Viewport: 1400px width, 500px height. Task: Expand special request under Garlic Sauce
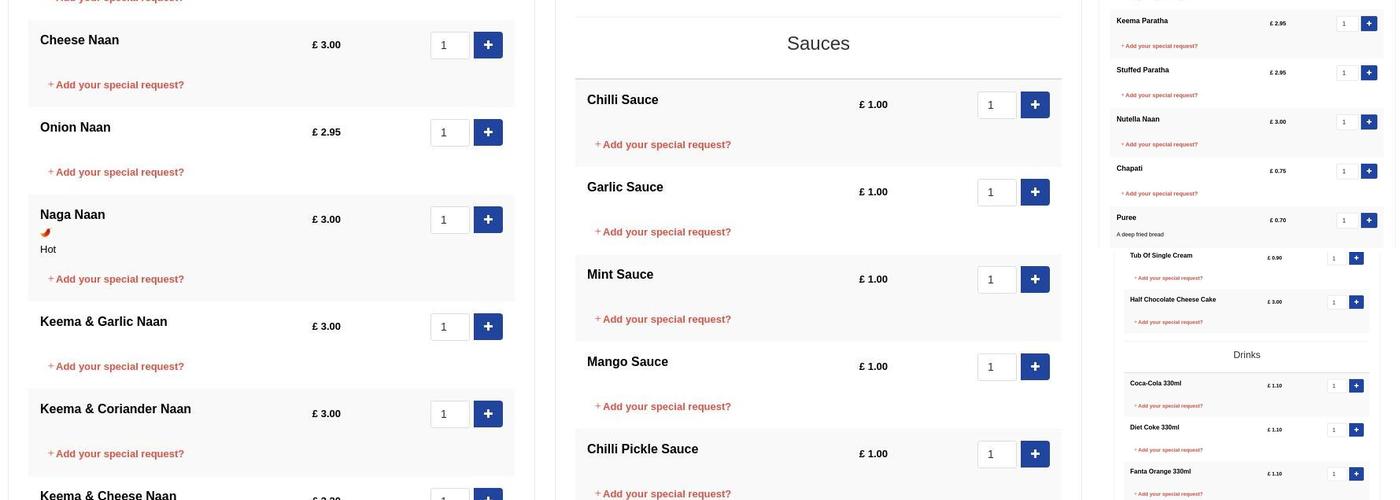pyautogui.click(x=666, y=232)
